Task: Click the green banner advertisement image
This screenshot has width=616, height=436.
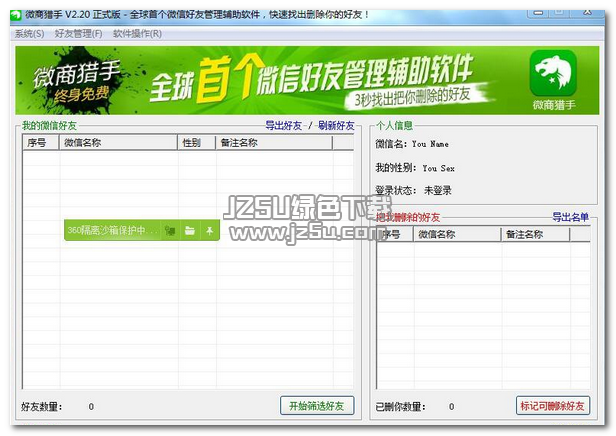Action: [x=307, y=81]
